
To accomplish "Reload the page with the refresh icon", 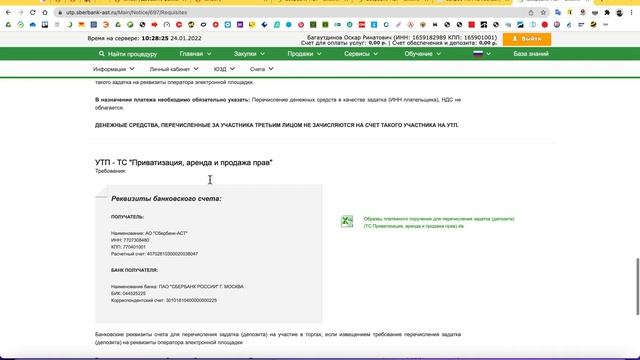I will (33, 13).
